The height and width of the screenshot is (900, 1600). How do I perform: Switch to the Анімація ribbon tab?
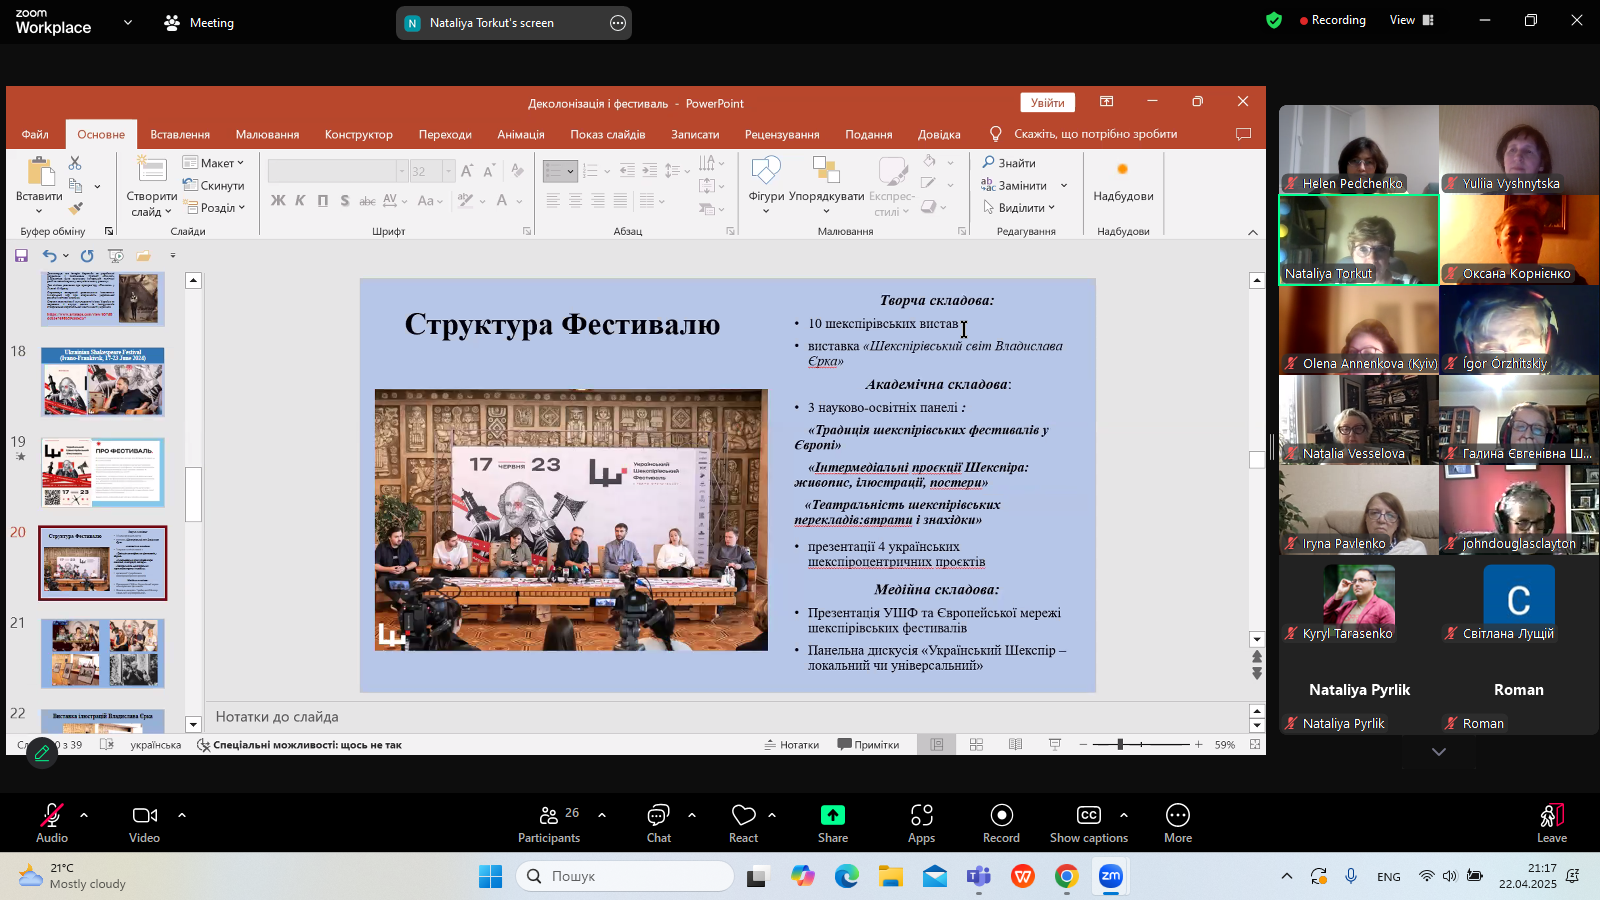pos(521,134)
